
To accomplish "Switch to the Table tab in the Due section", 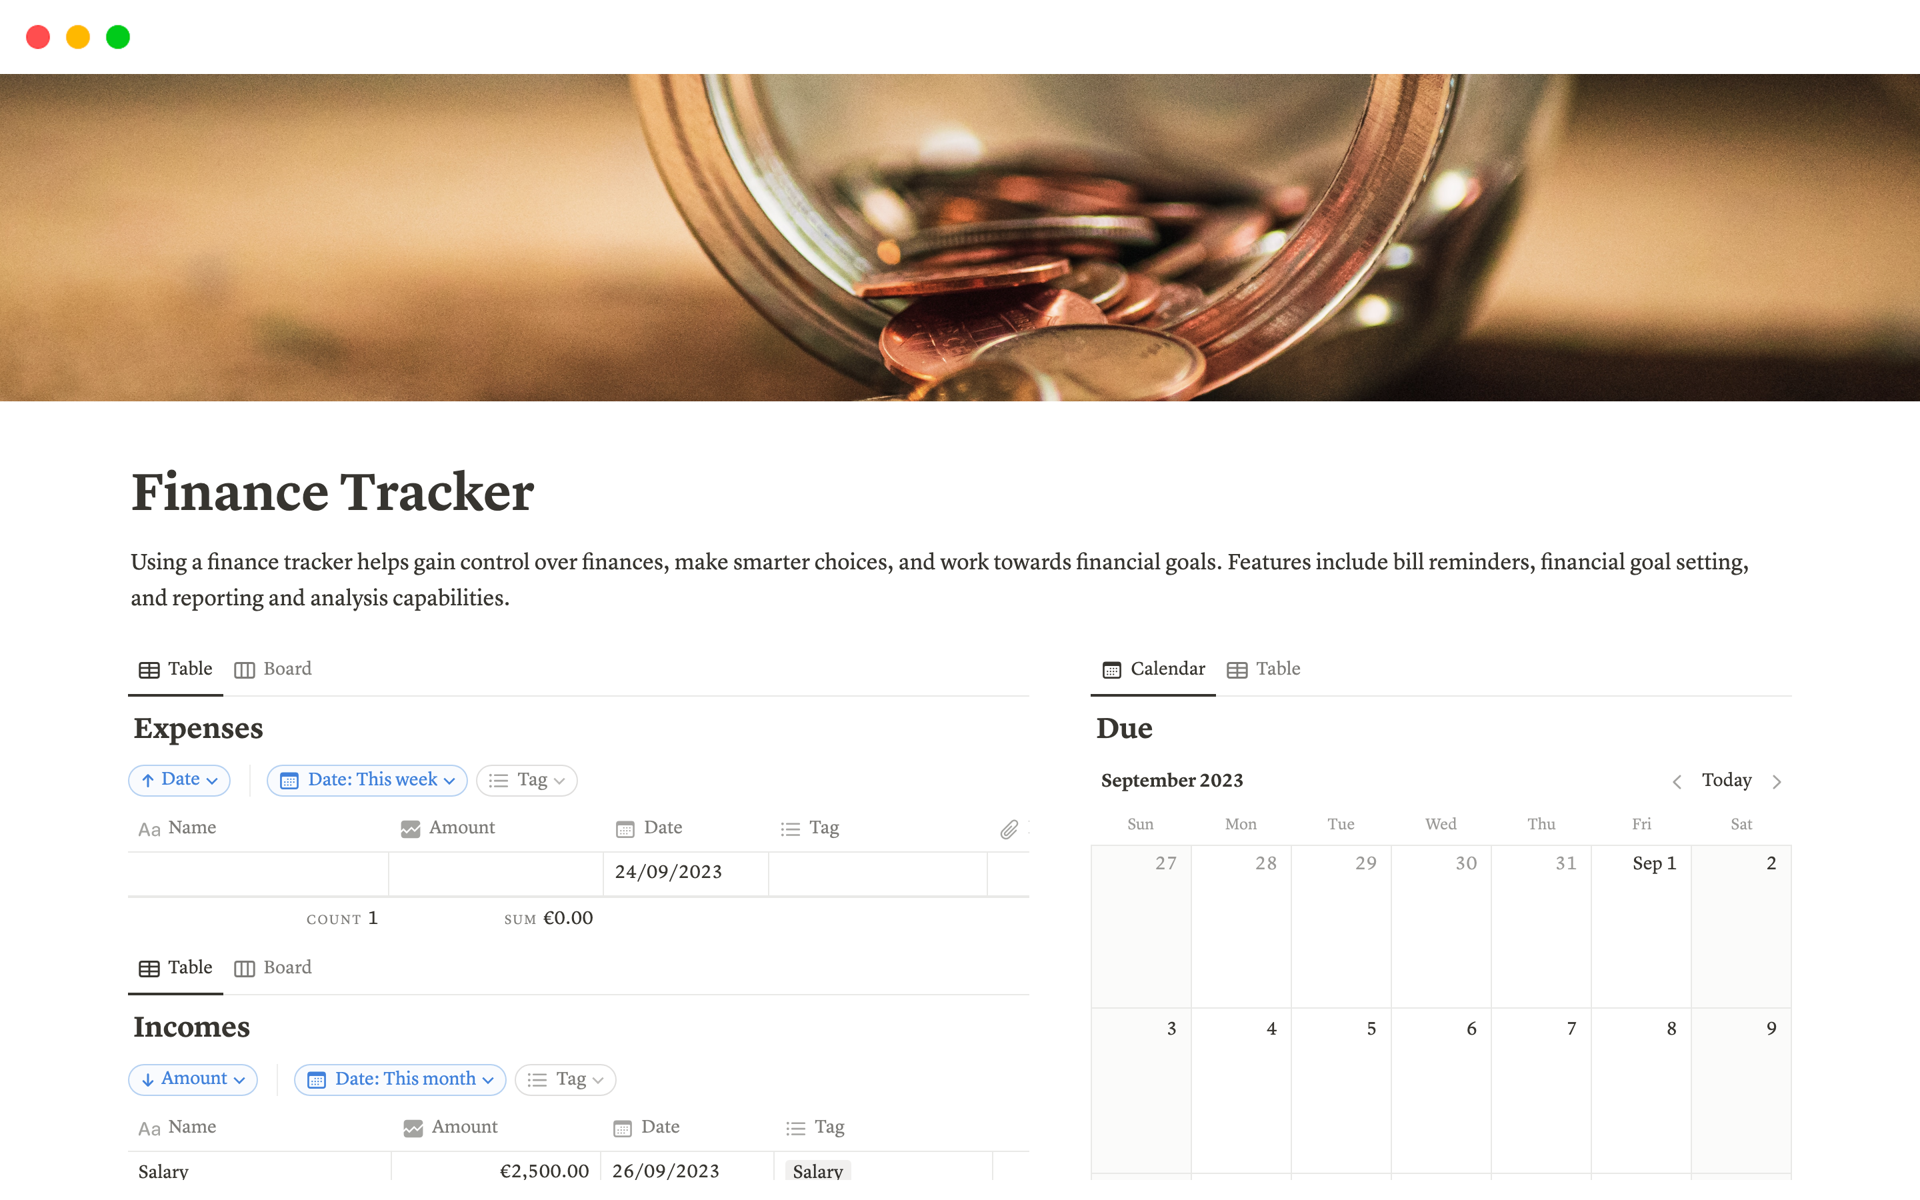I will coord(1278,670).
